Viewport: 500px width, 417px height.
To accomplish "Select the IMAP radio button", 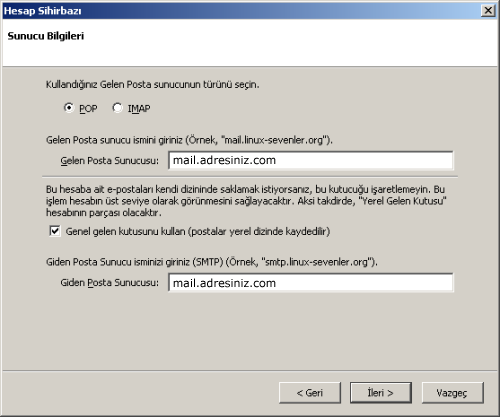I will tap(117, 108).
